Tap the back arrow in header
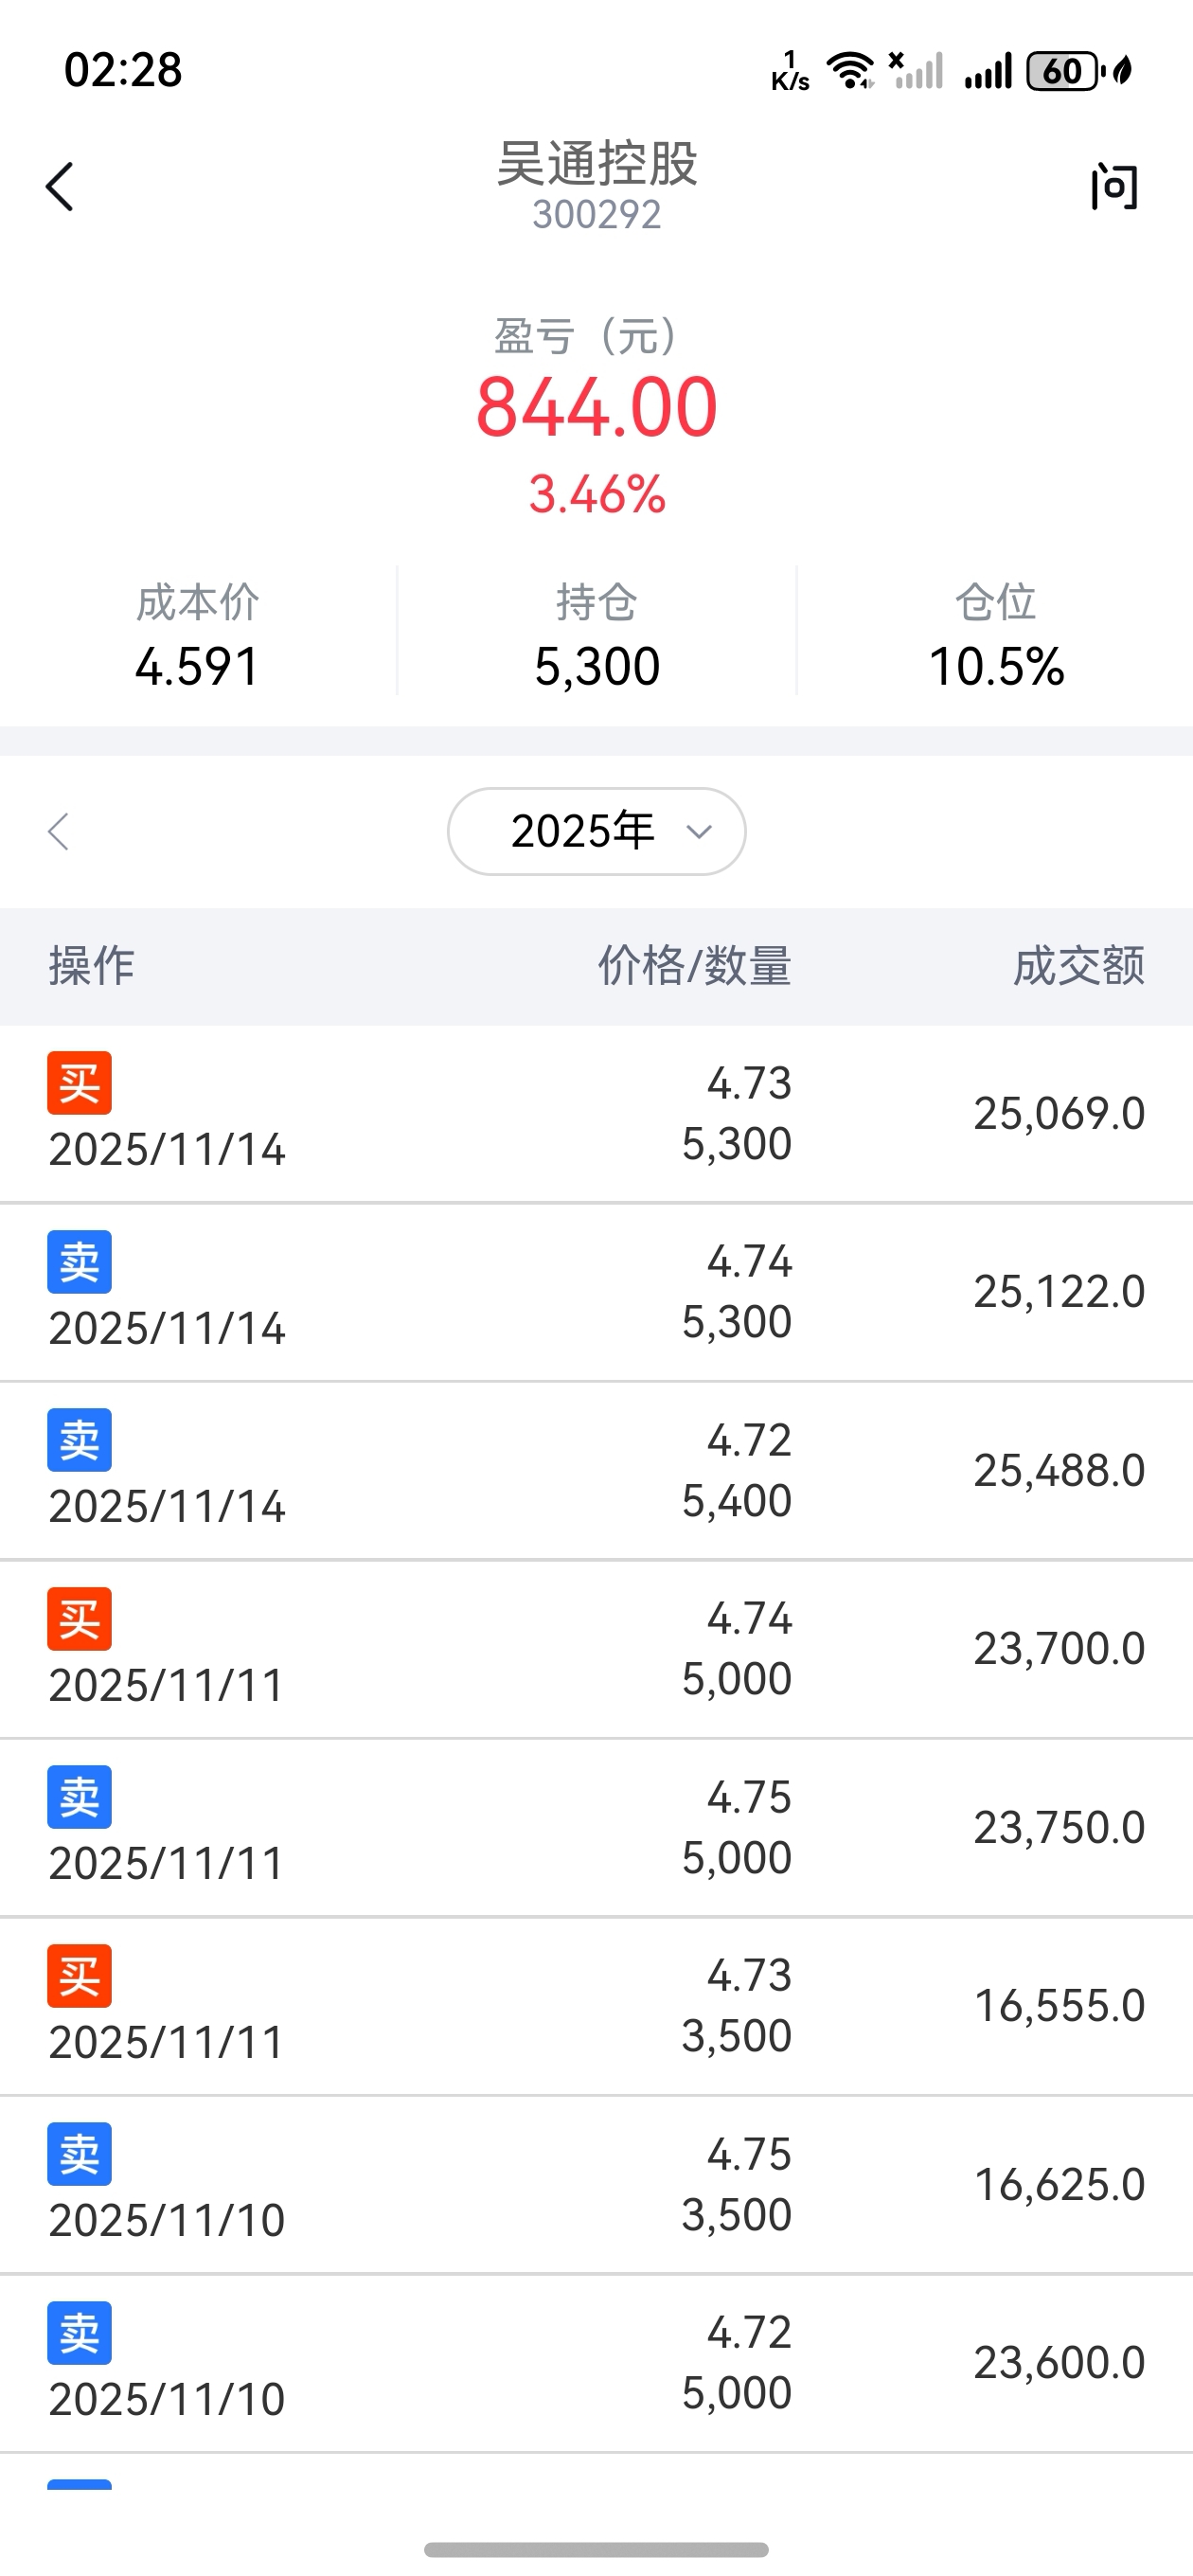This screenshot has height=2576, width=1193. coord(60,187)
